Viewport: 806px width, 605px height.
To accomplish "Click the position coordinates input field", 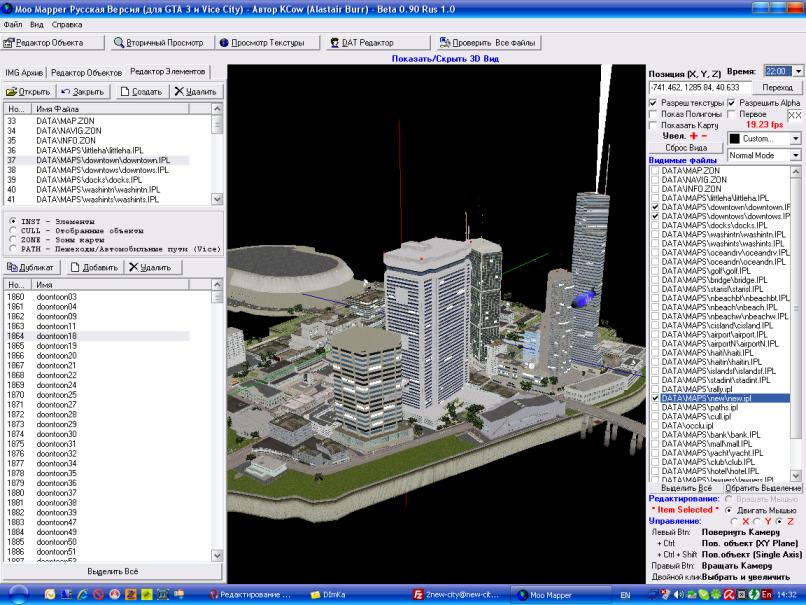I will 700,87.
